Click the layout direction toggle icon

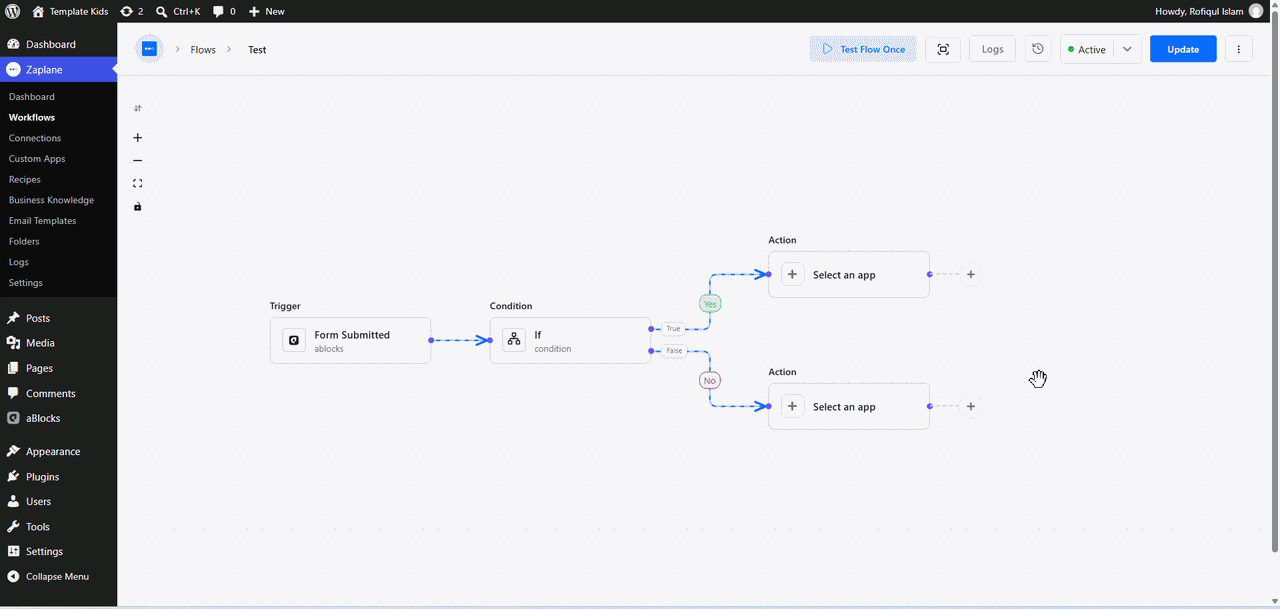tap(138, 108)
